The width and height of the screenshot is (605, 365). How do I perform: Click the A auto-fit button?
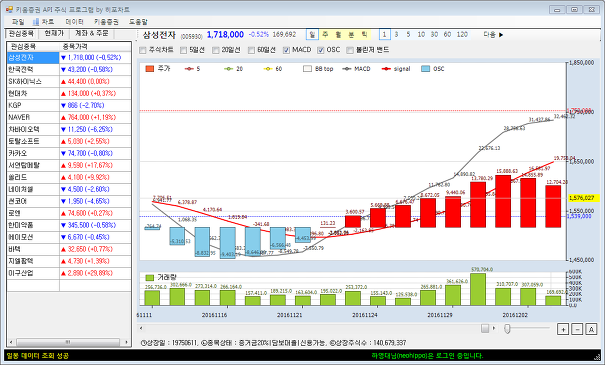[591, 329]
